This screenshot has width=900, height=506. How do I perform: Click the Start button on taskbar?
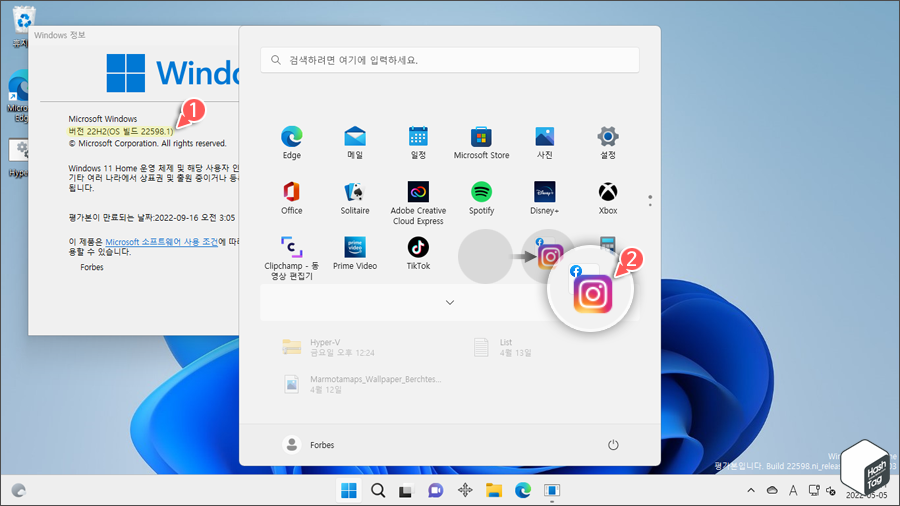pyautogui.click(x=348, y=491)
